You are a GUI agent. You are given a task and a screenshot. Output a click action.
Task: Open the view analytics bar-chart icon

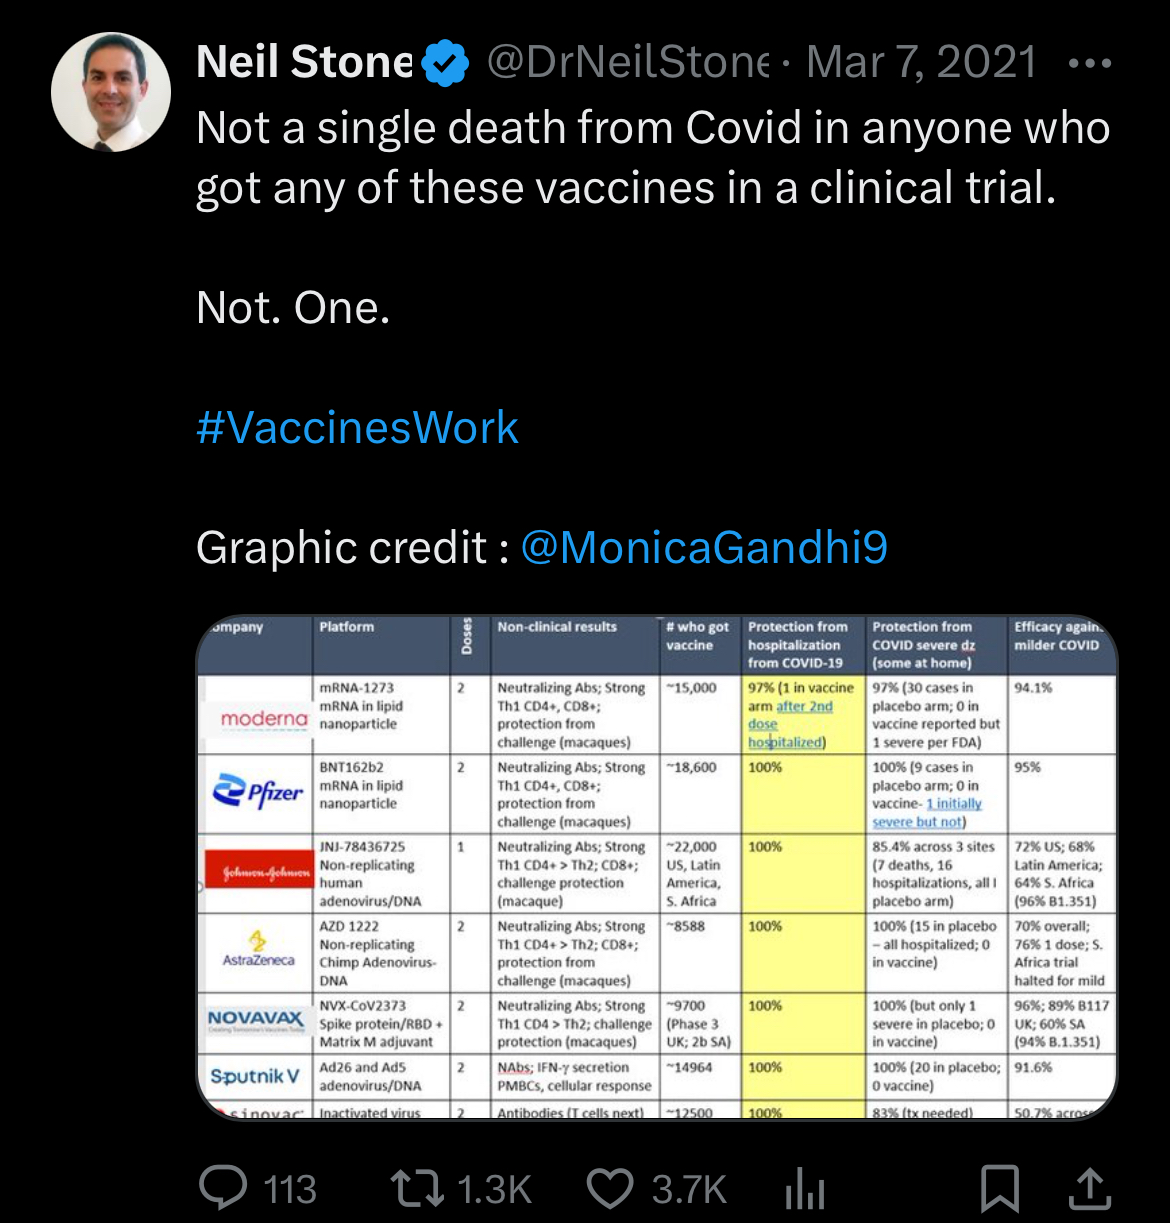point(805,1188)
